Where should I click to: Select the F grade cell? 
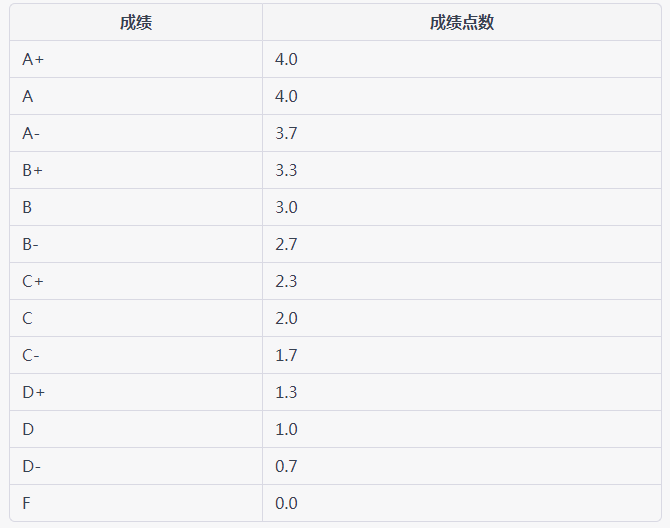tap(136, 503)
